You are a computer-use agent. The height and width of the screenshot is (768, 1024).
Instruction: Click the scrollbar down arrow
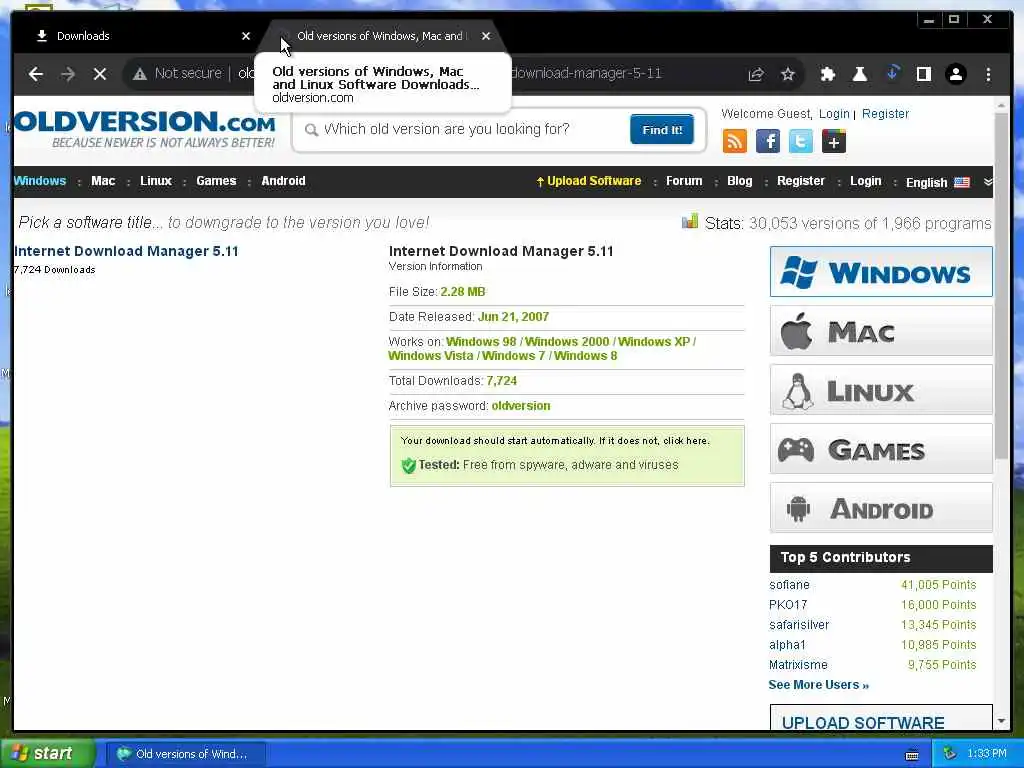pyautogui.click(x=1001, y=721)
